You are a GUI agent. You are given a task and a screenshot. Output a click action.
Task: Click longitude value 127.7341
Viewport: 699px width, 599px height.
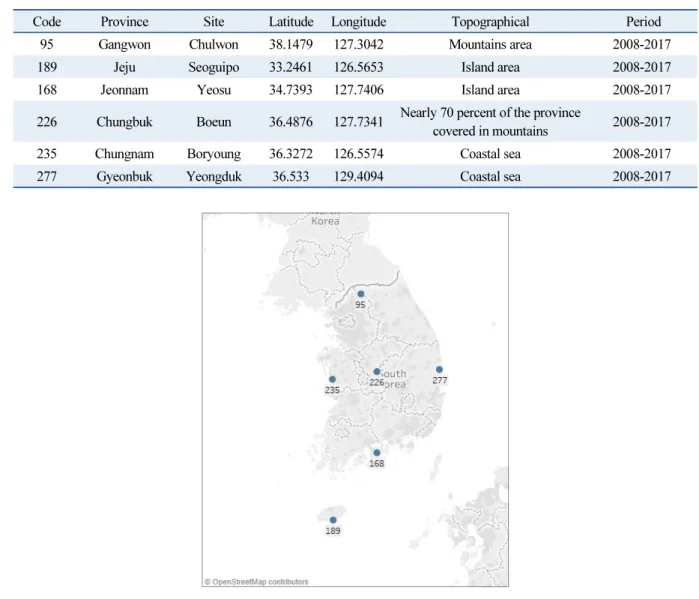358,122
